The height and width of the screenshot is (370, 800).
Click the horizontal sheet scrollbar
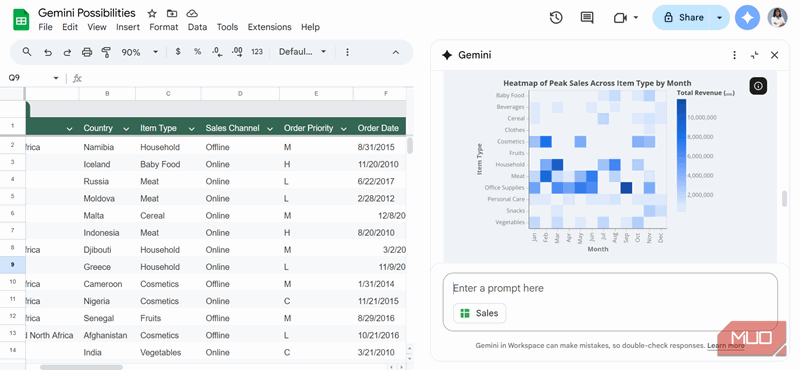click(x=82, y=367)
